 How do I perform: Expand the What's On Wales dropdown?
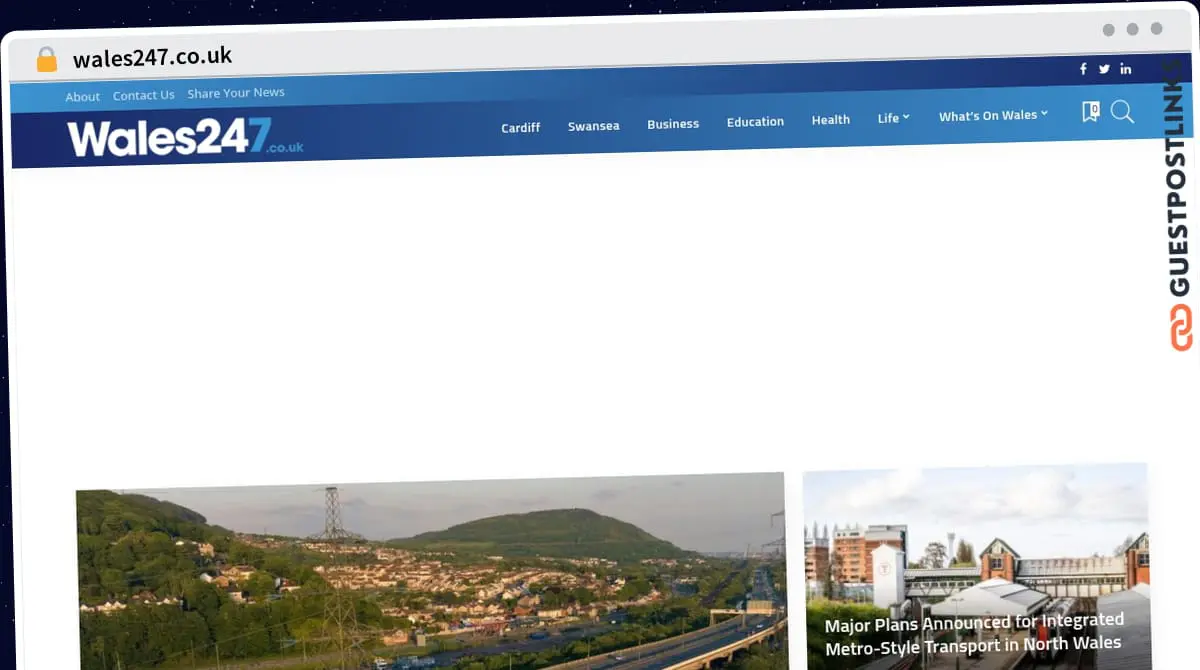point(993,116)
